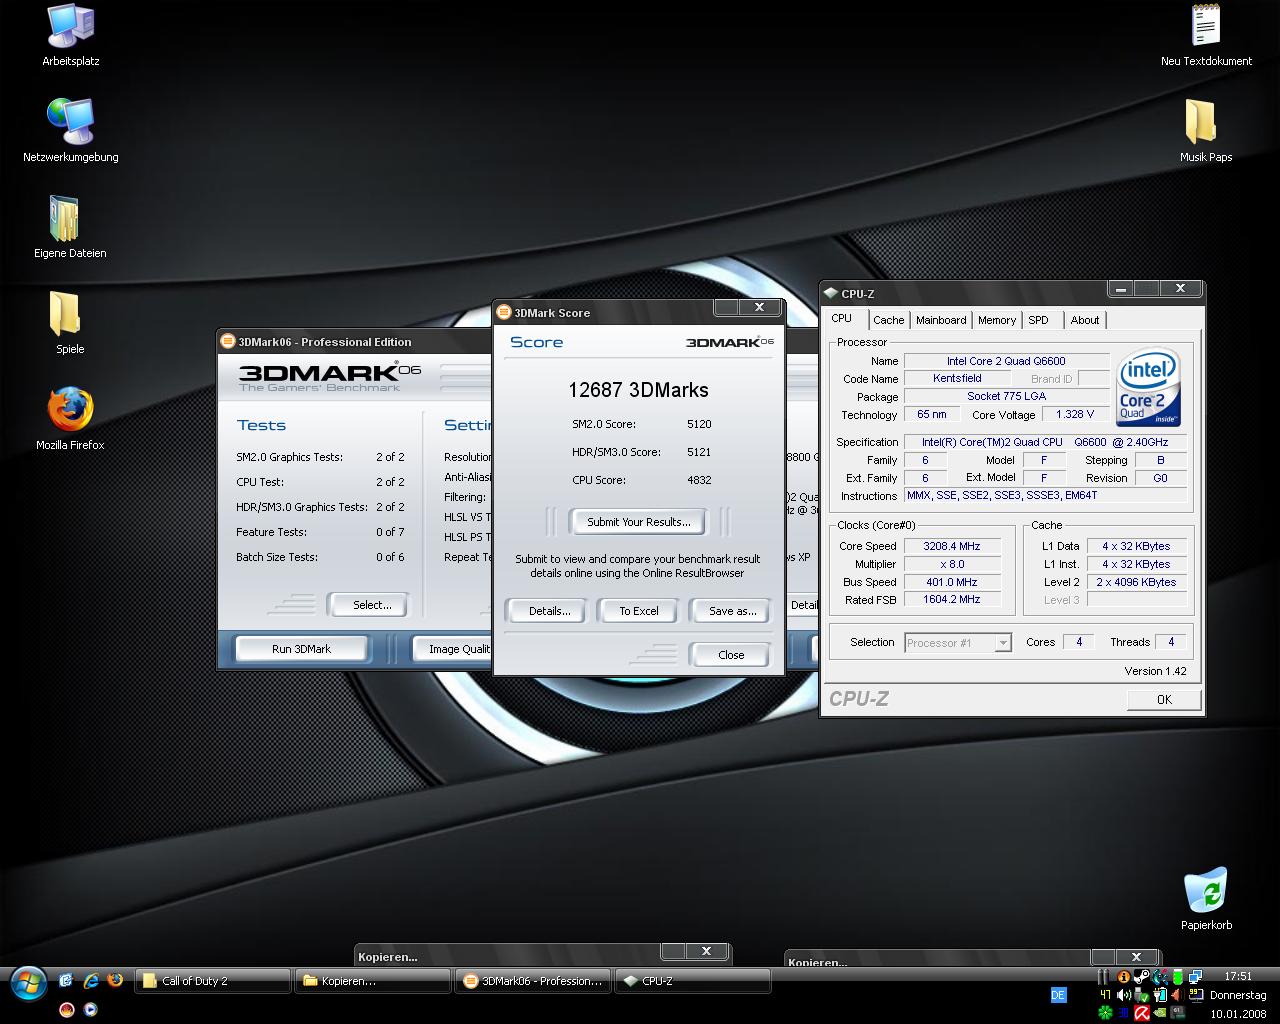Click OK in the CPU-Z window
Screen dimensions: 1280x1024
tap(1164, 700)
